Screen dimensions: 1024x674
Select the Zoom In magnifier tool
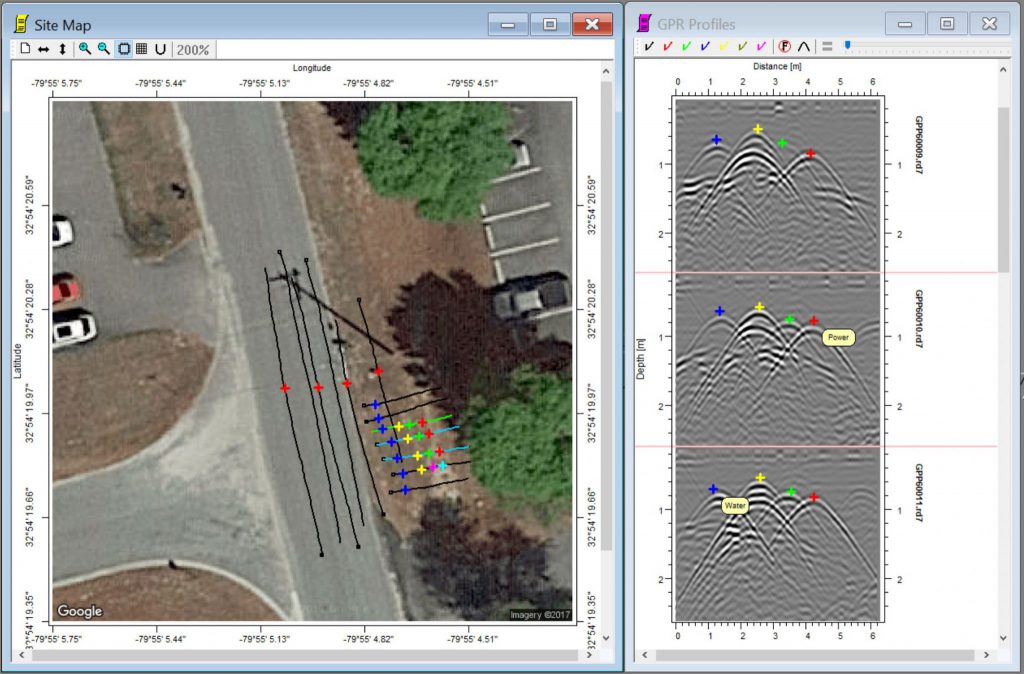point(85,48)
